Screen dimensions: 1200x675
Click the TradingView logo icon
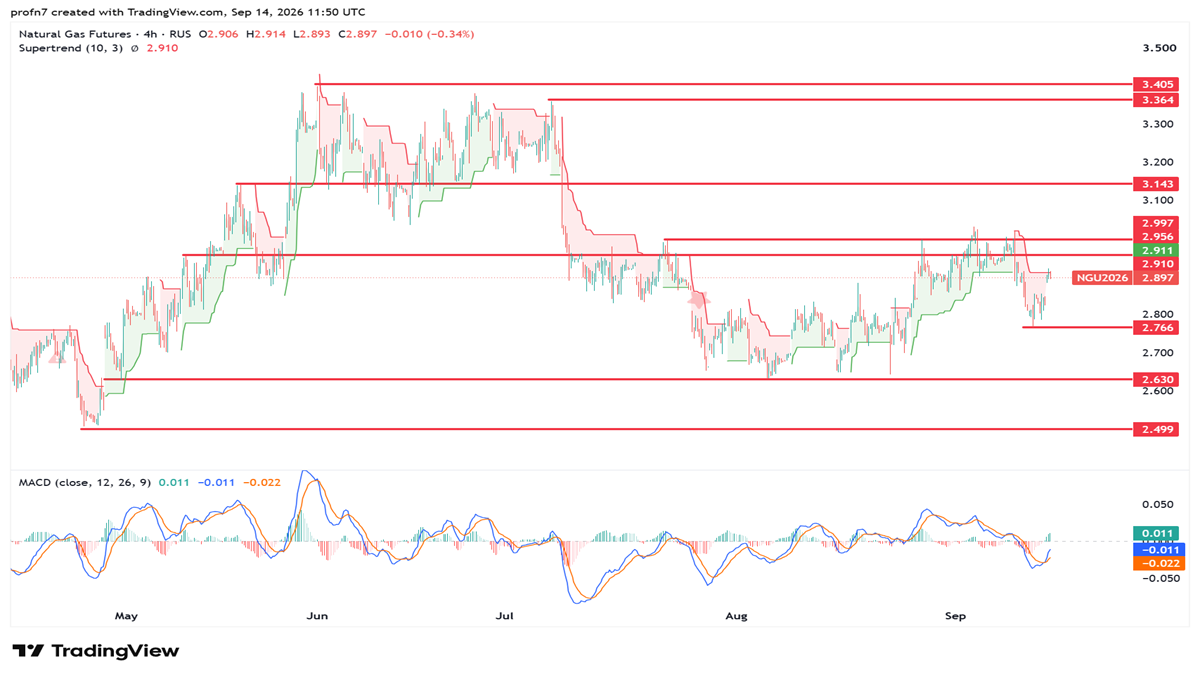tap(28, 651)
